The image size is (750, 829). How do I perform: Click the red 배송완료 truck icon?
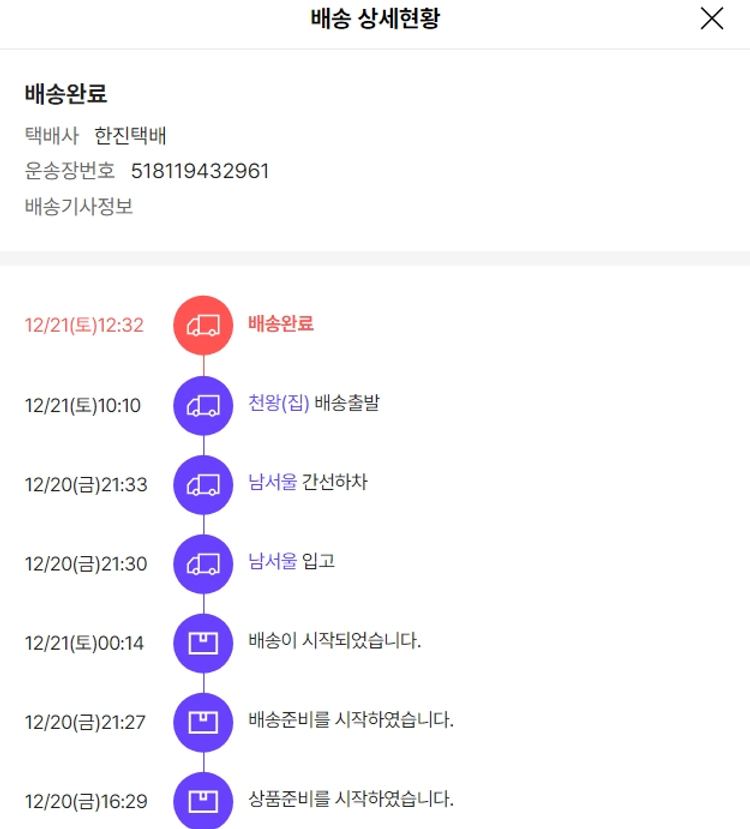203,325
